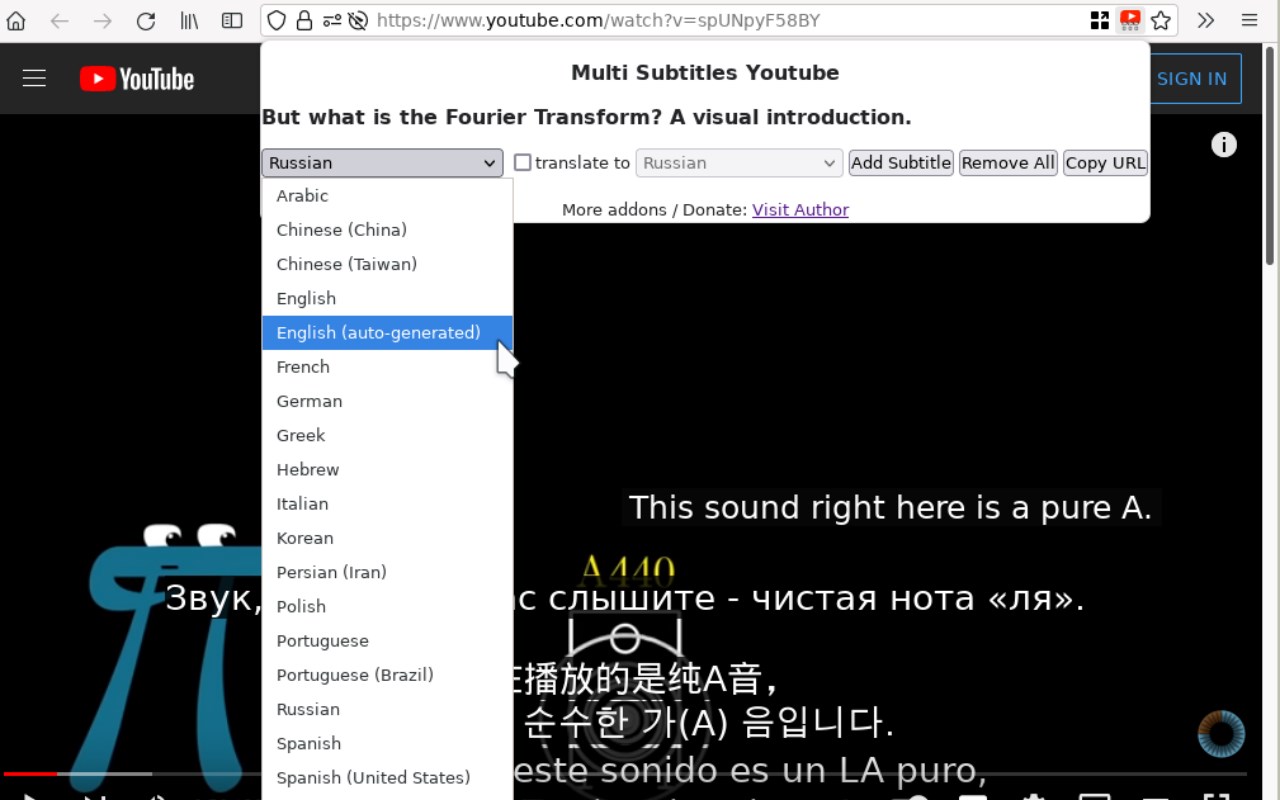Click the site security padlock icon

pyautogui.click(x=304, y=20)
